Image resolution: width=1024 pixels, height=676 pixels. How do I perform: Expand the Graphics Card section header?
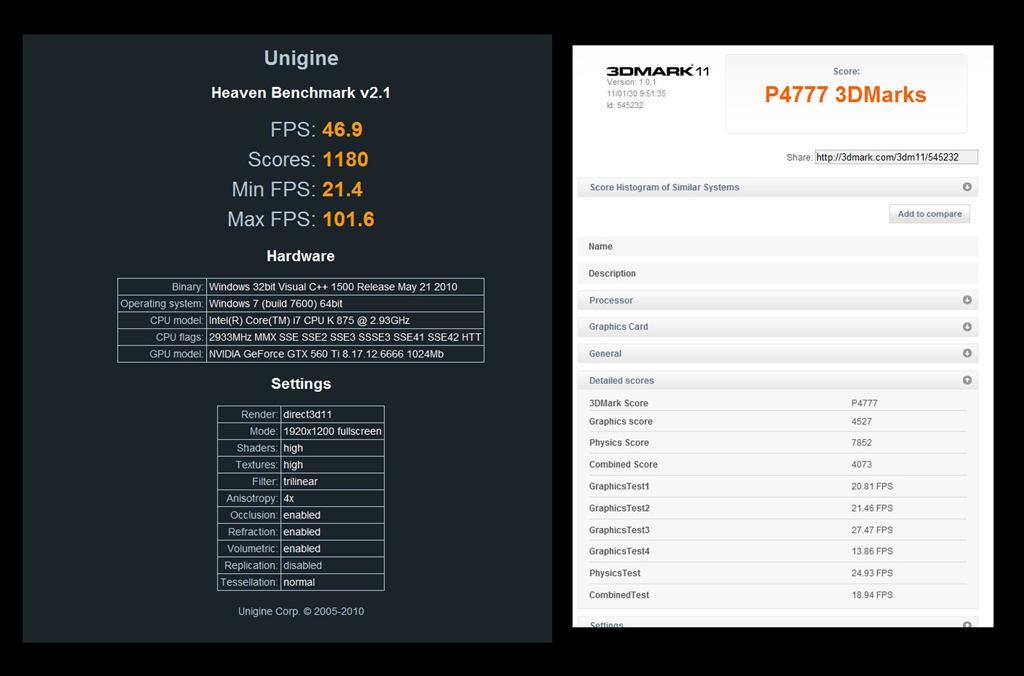point(618,327)
